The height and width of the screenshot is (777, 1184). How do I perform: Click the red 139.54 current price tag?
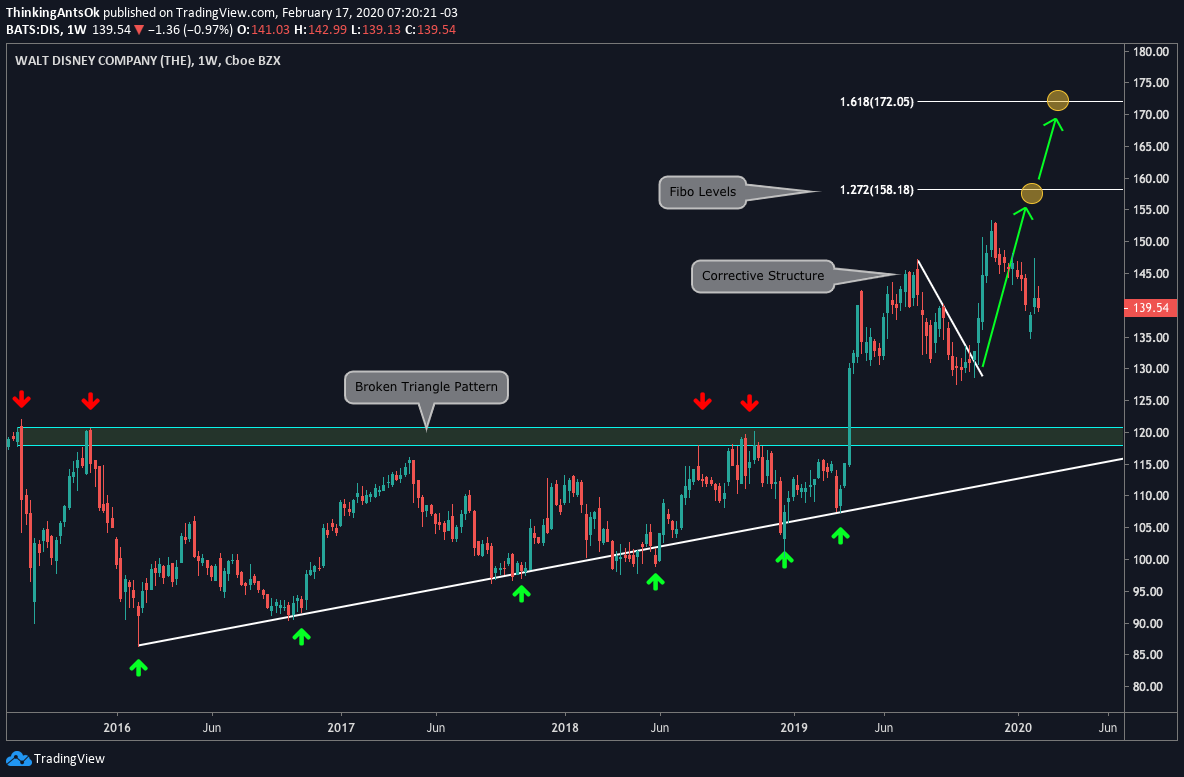[1151, 307]
